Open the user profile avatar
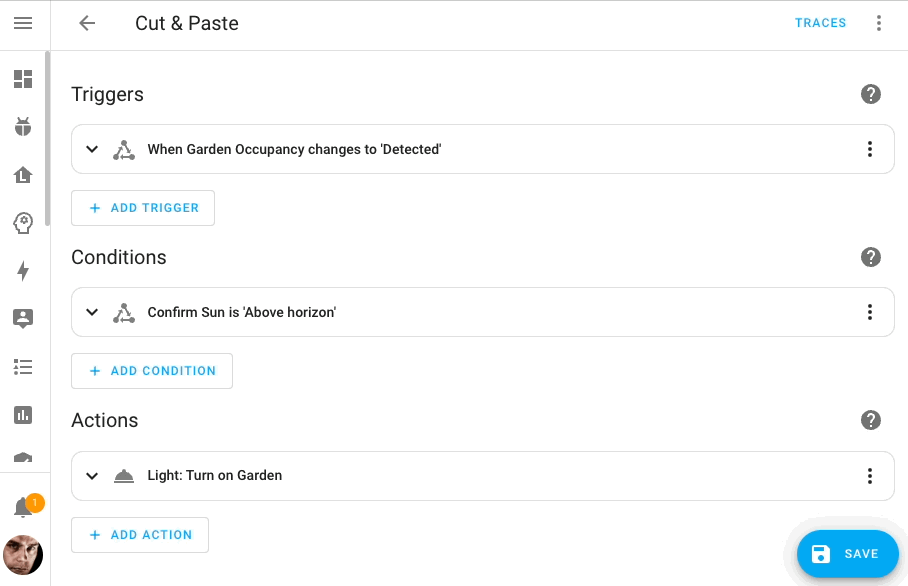Screen dimensions: 908x586 [x=23, y=555]
